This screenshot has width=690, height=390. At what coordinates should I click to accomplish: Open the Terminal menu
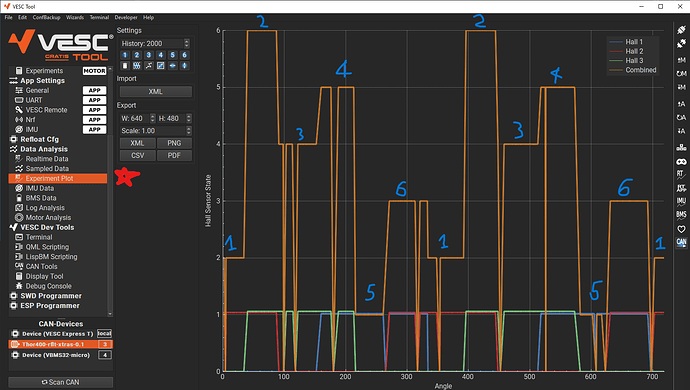(99, 18)
